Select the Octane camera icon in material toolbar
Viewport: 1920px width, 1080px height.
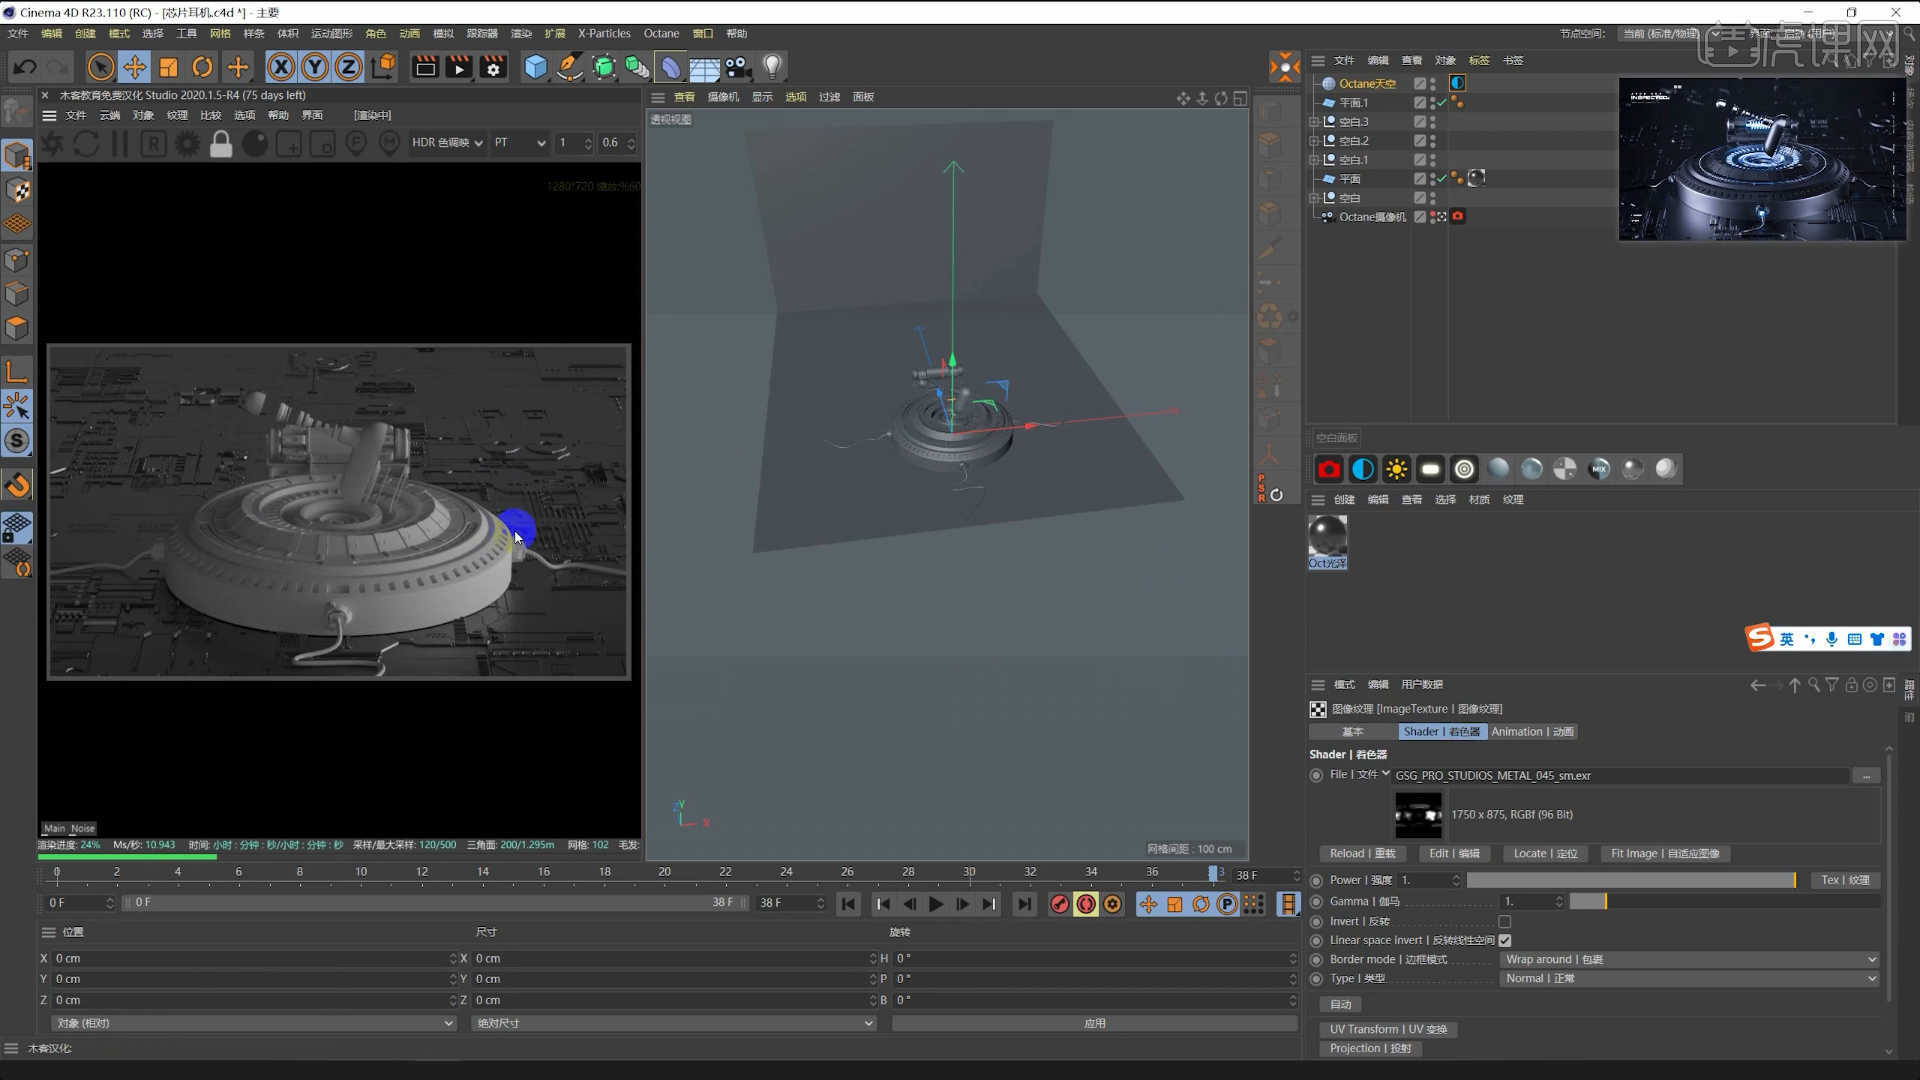(x=1329, y=468)
